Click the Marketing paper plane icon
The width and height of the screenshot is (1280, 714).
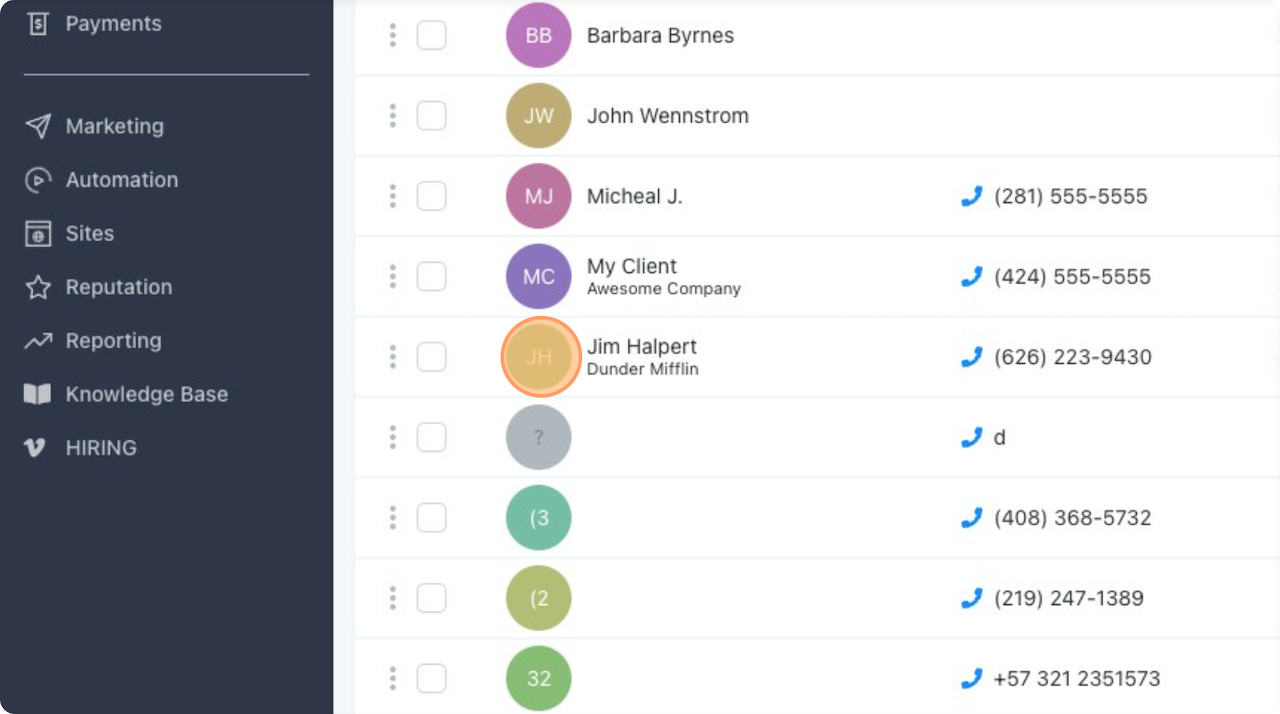click(38, 126)
